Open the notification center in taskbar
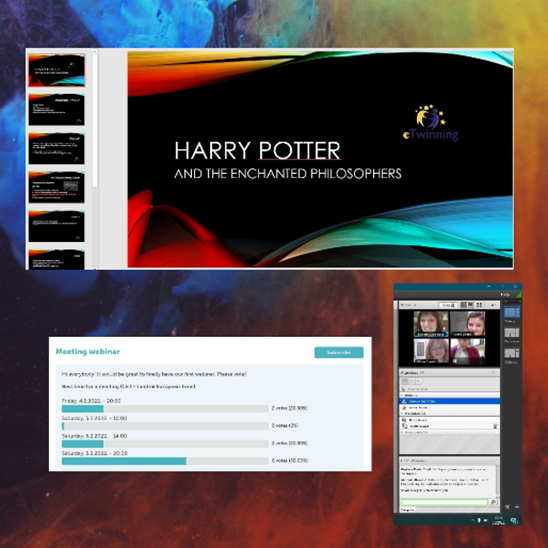Viewport: 548px width, 548px height. (514, 521)
